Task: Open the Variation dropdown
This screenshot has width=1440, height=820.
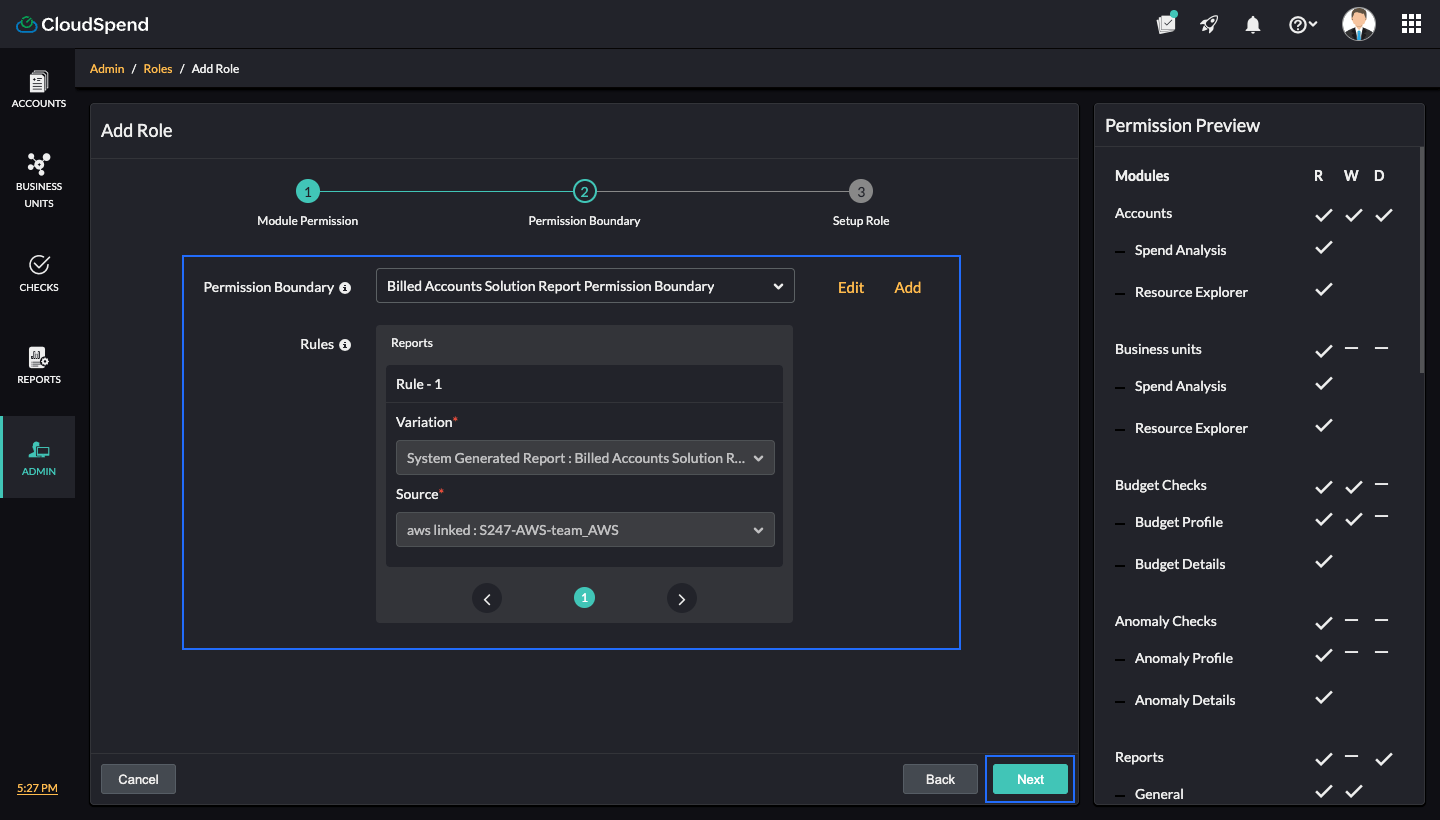Action: pos(585,458)
